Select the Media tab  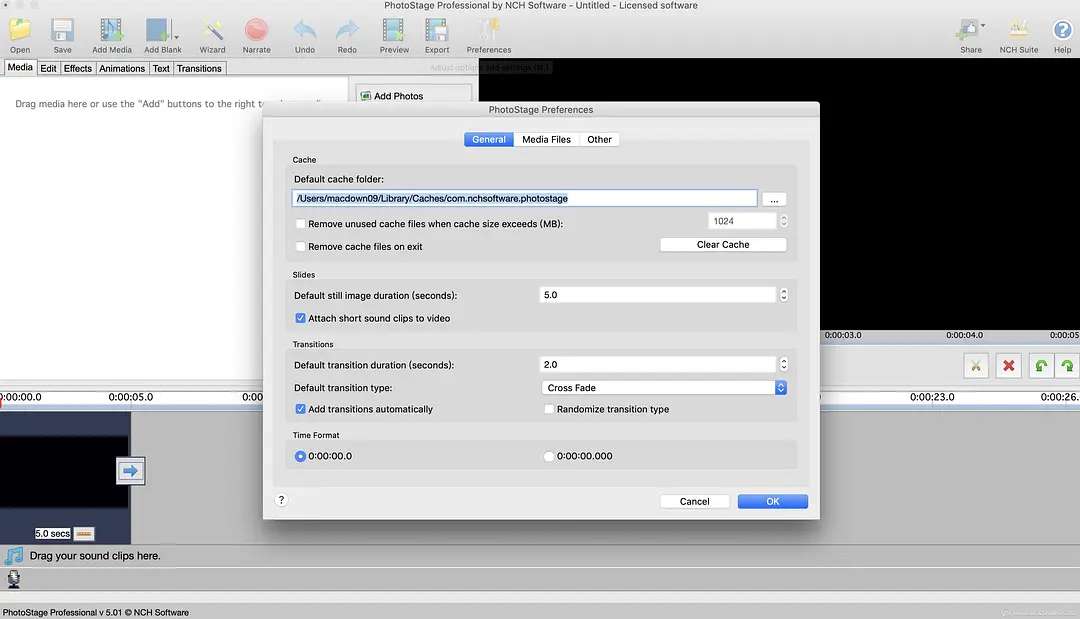20,67
